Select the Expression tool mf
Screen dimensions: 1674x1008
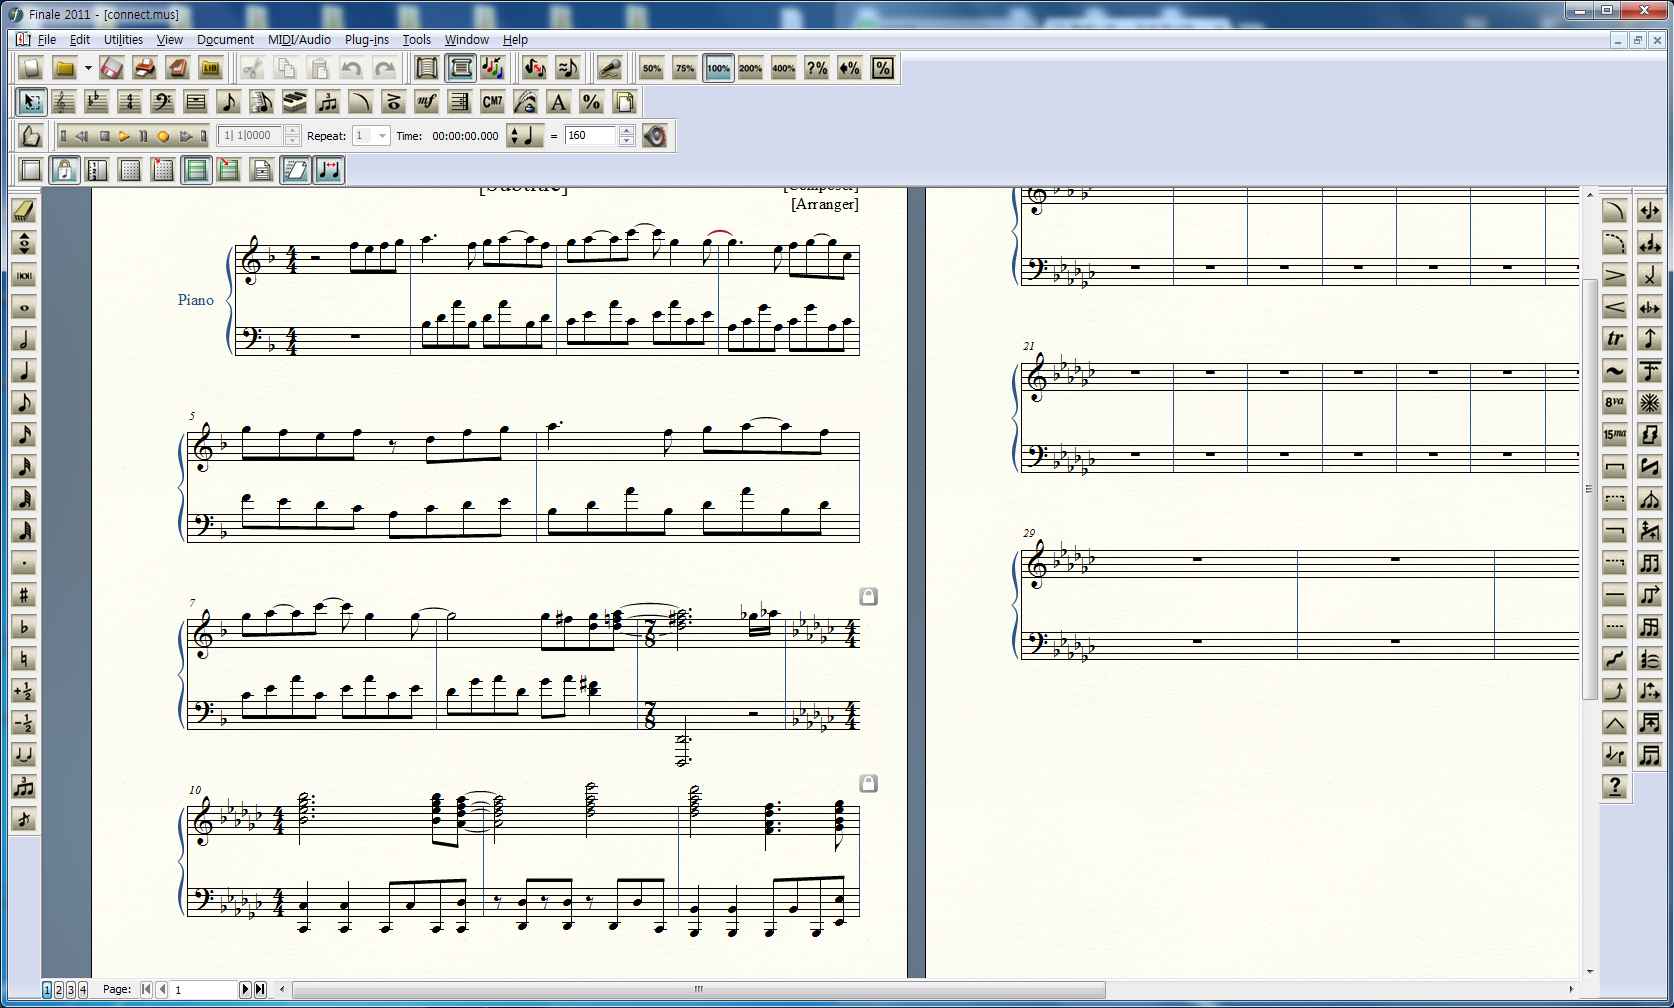coord(427,102)
